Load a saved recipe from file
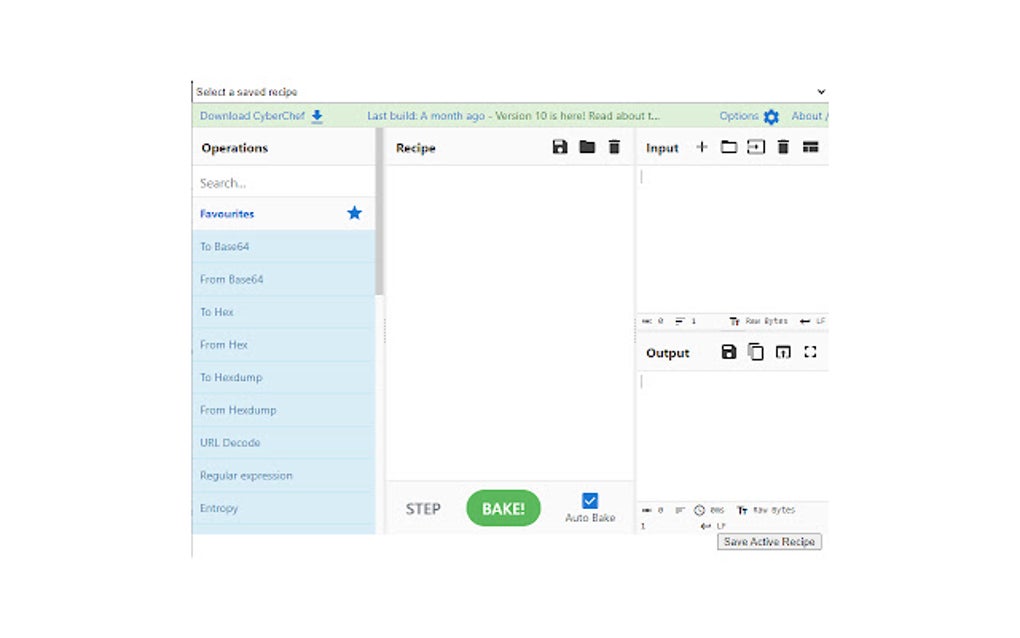The image size is (1020, 638). pos(586,147)
